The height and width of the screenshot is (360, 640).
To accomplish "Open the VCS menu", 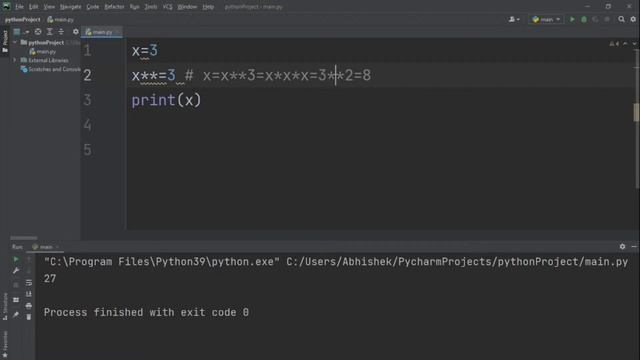I will [x=167, y=7].
